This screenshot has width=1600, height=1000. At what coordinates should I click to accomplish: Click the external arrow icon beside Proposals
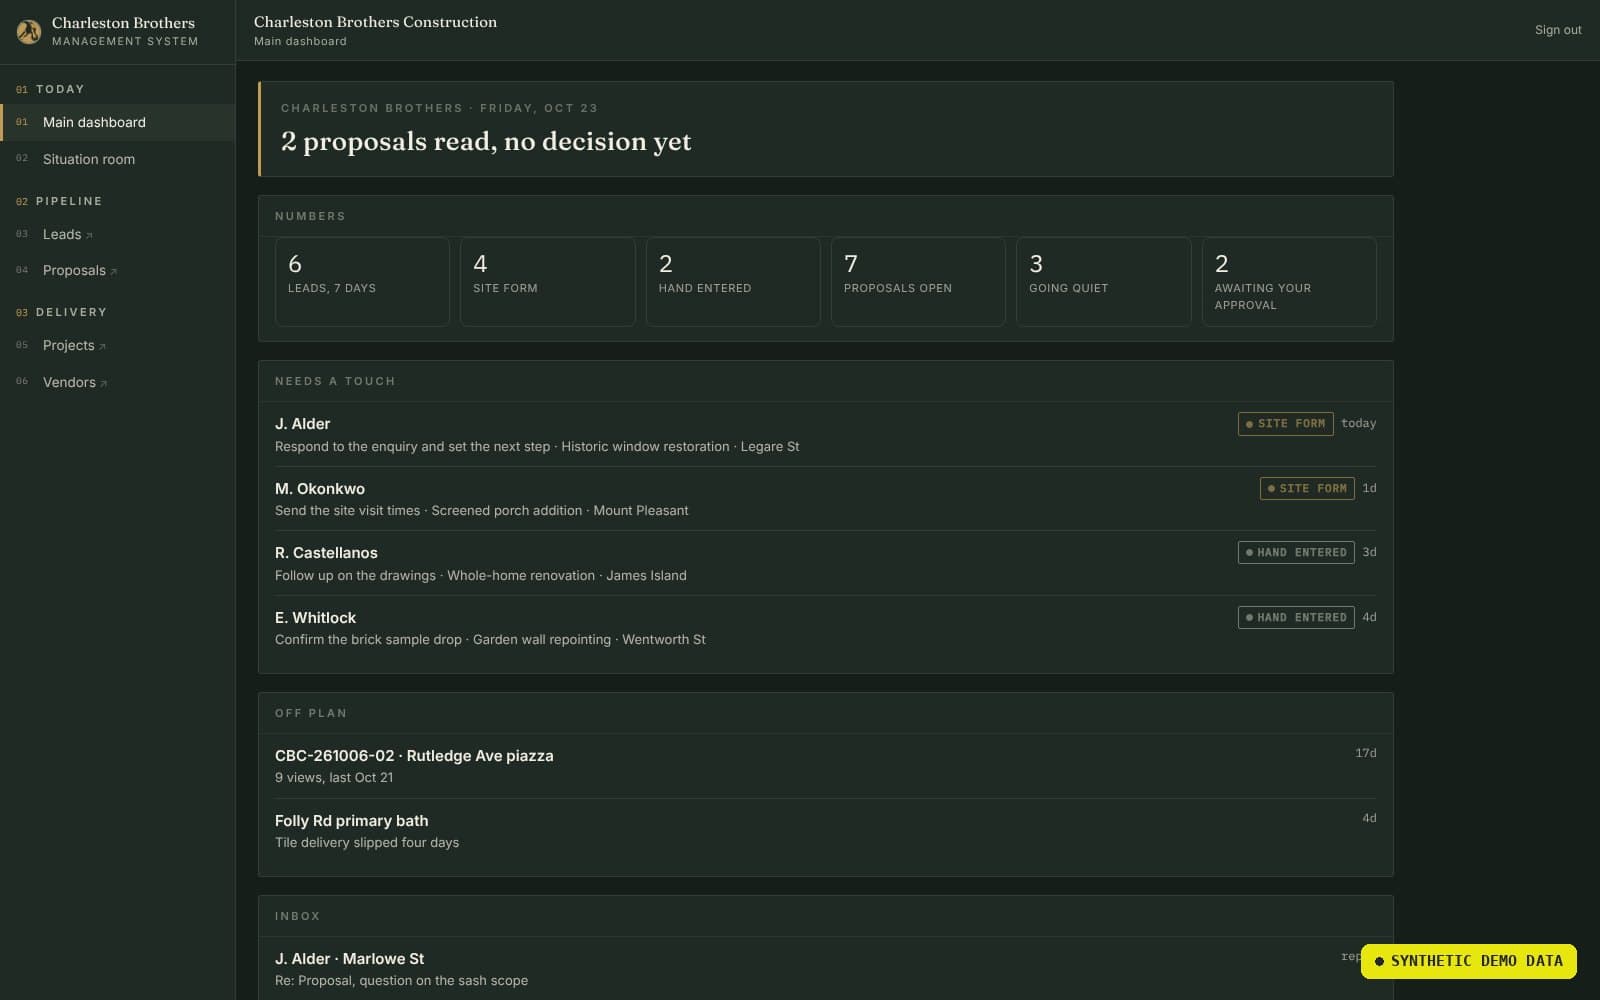tap(113, 272)
